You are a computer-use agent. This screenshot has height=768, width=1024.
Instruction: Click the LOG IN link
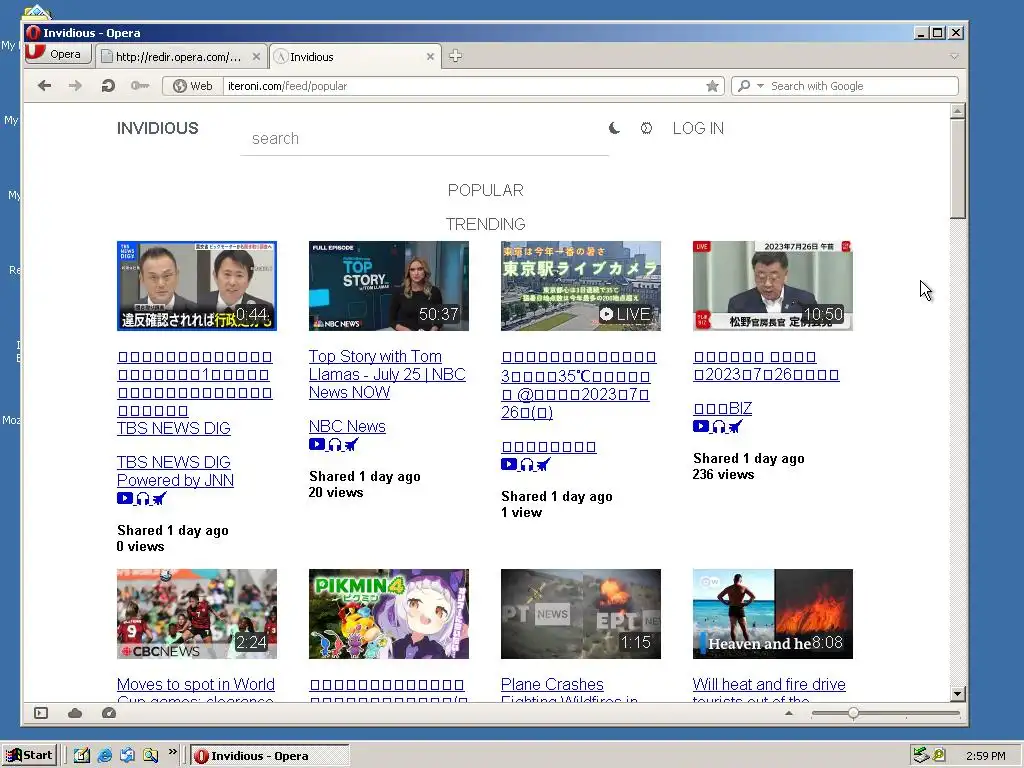[698, 128]
